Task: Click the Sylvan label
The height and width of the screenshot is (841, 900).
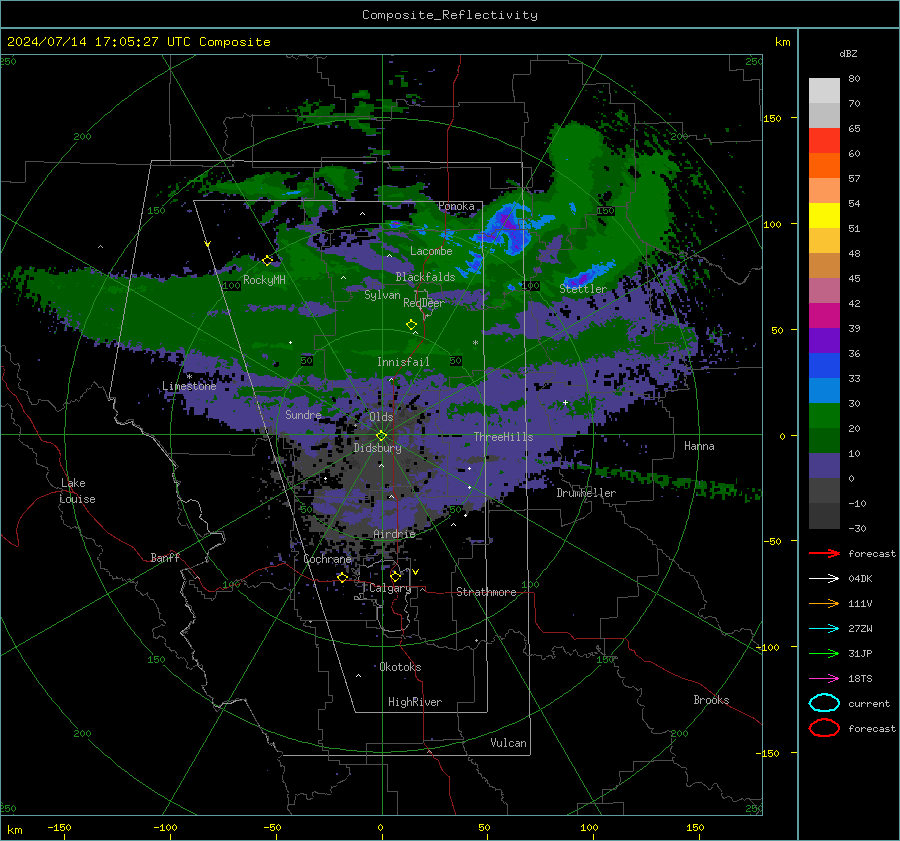Action: 382,295
